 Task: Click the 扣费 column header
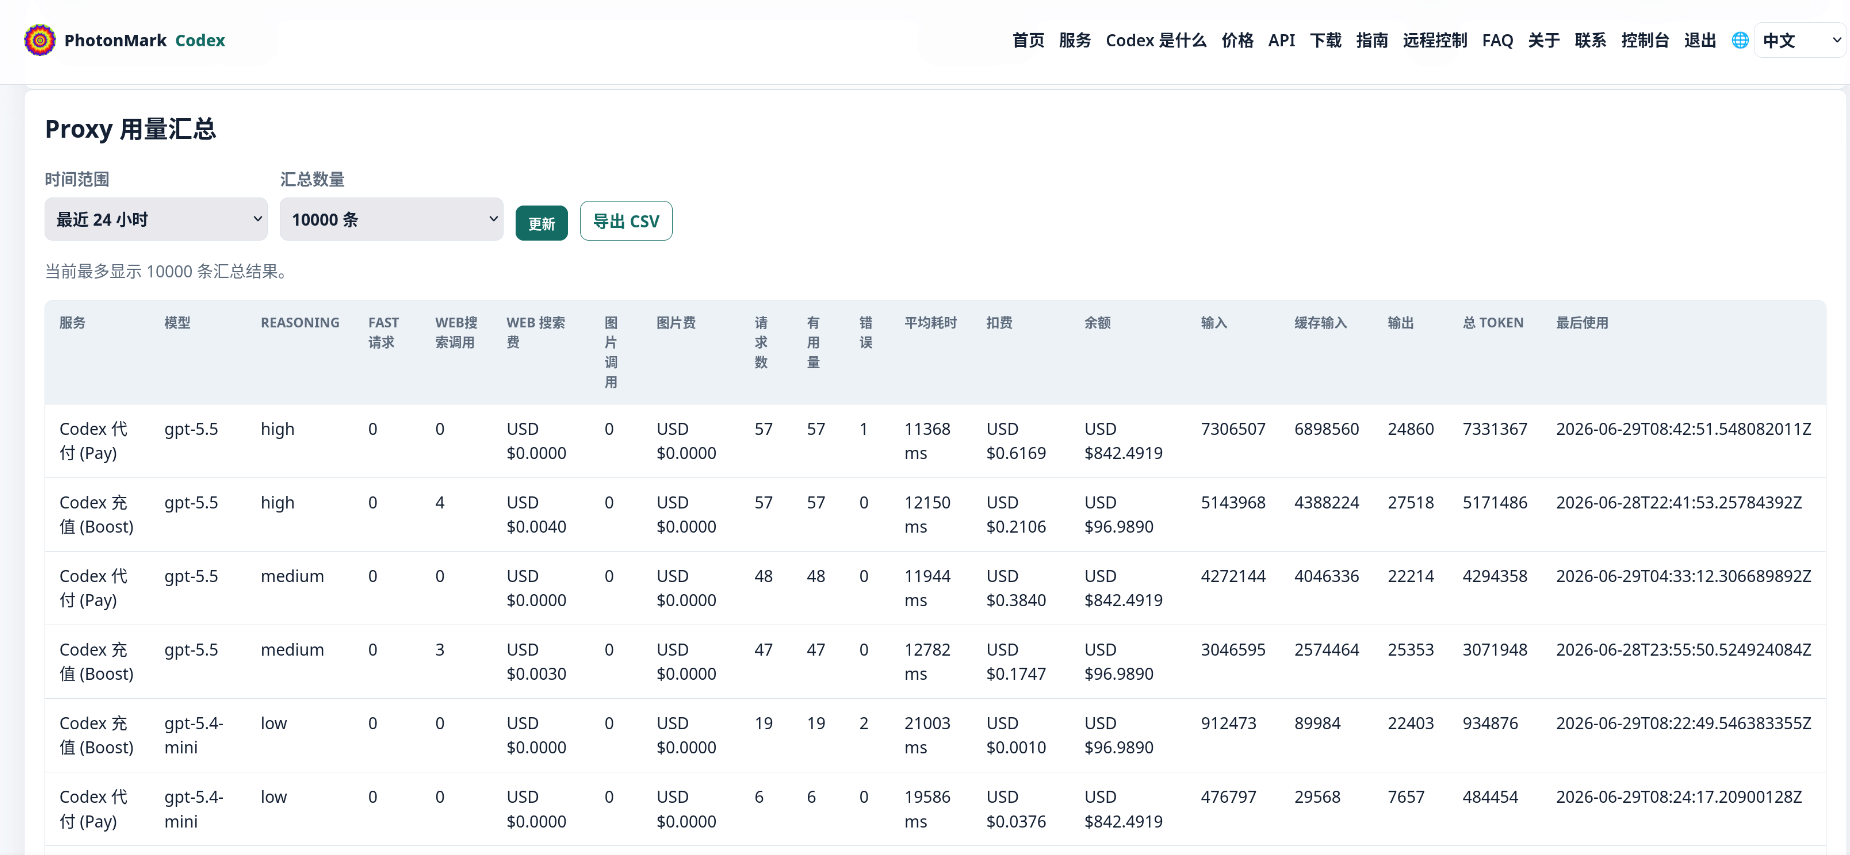click(999, 323)
